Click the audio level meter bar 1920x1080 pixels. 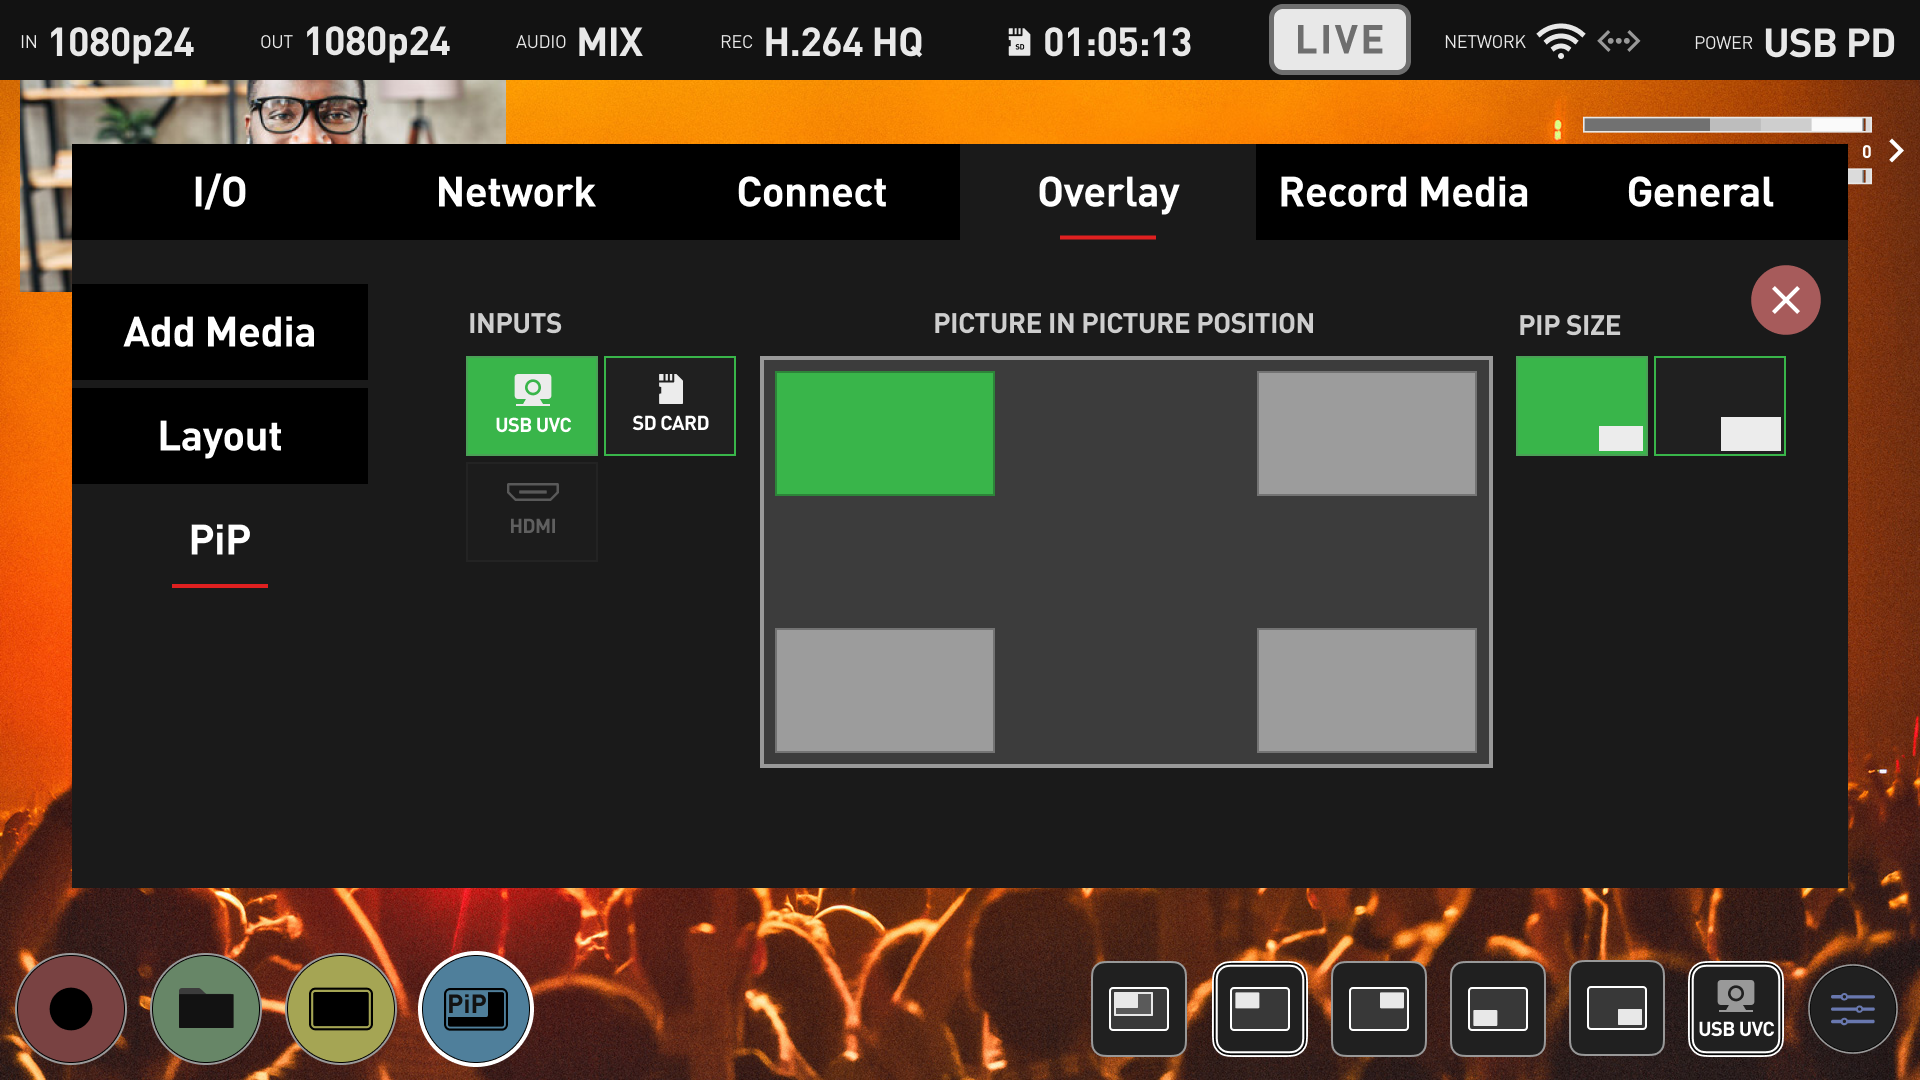[x=1725, y=125]
